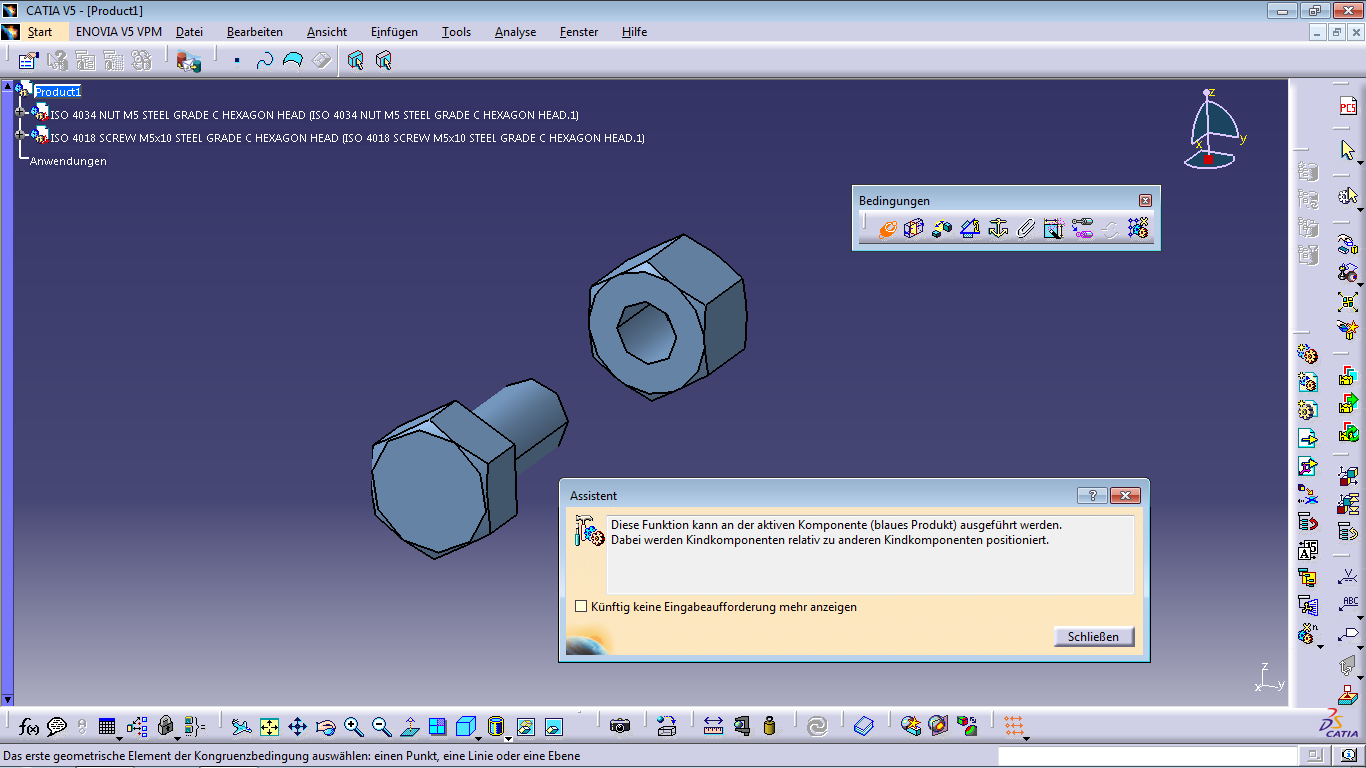Open the Quick View cube dropdown arrow
1366x768 pixels.
481,739
